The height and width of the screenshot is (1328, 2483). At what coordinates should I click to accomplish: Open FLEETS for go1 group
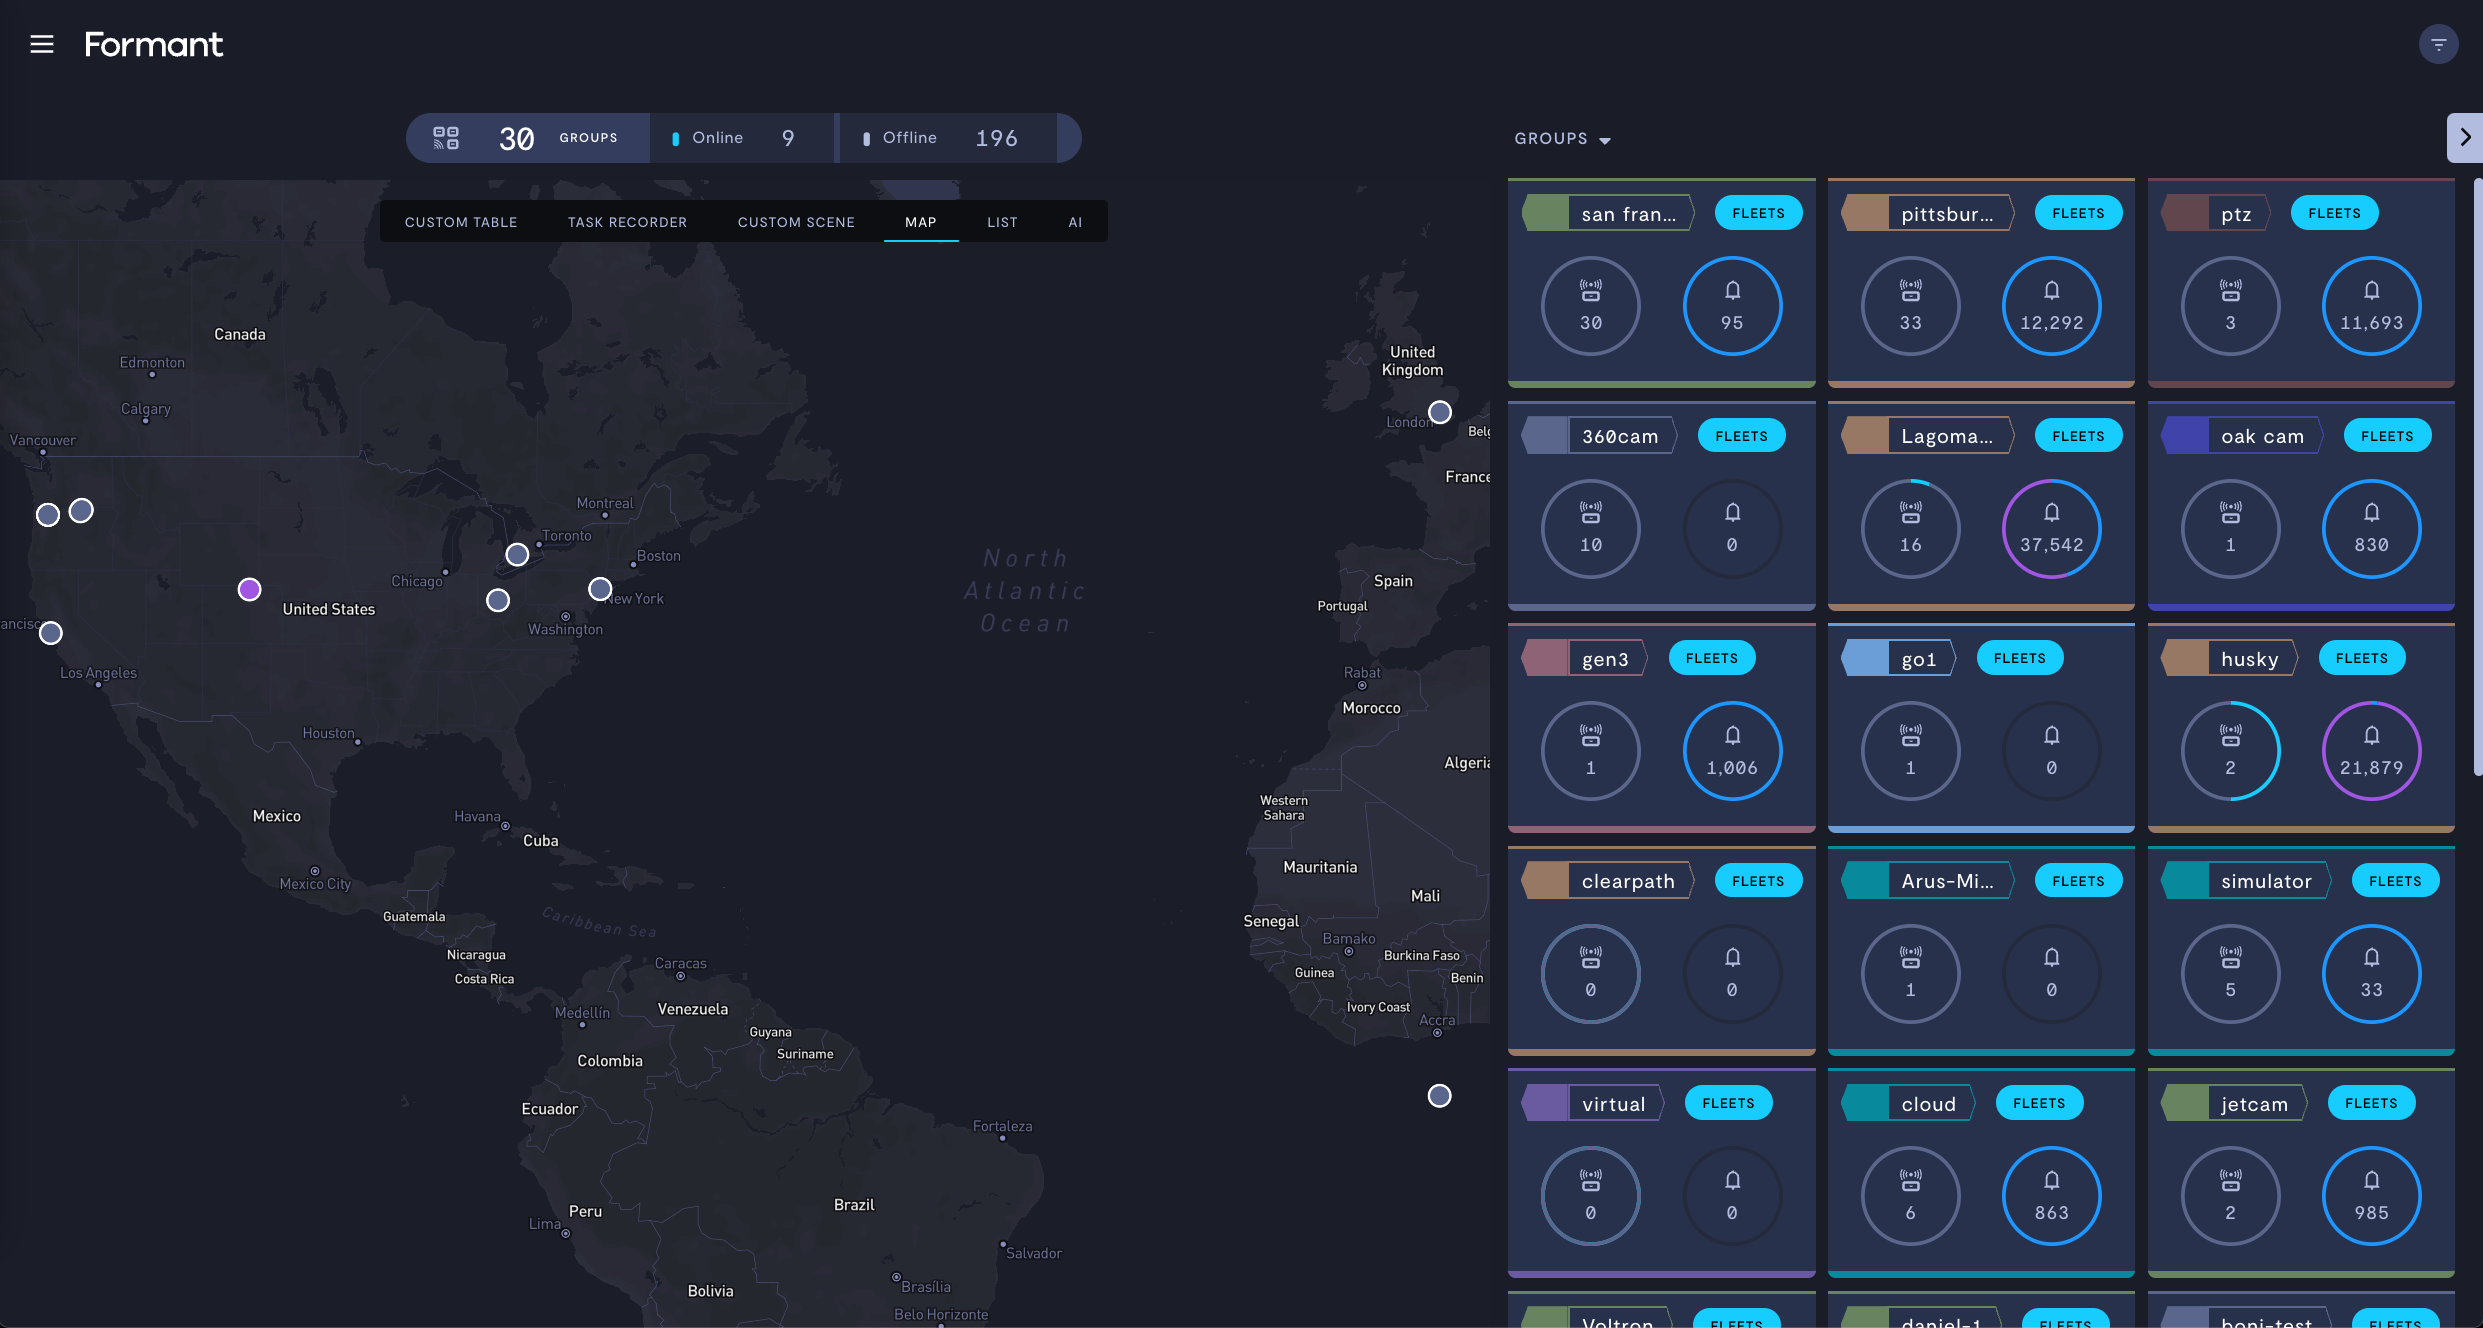2019,658
